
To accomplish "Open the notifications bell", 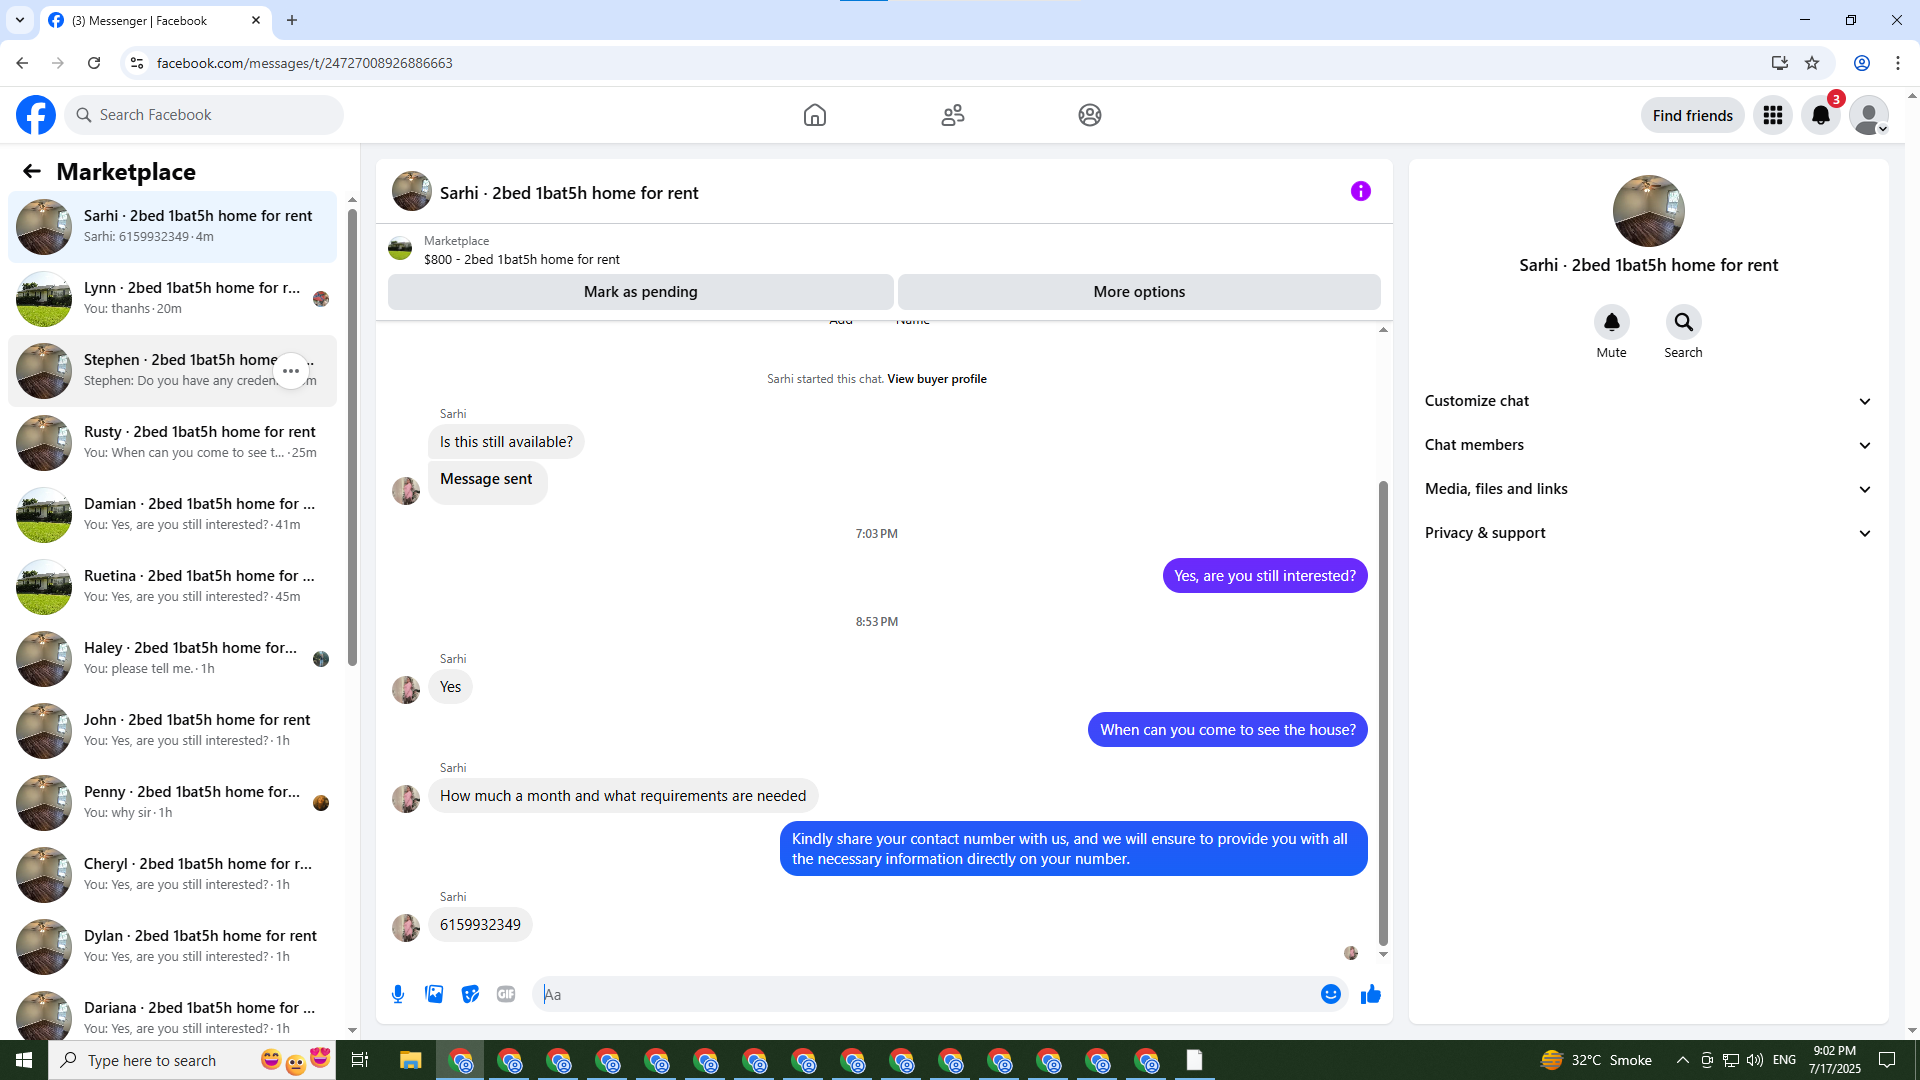I will [1821, 115].
